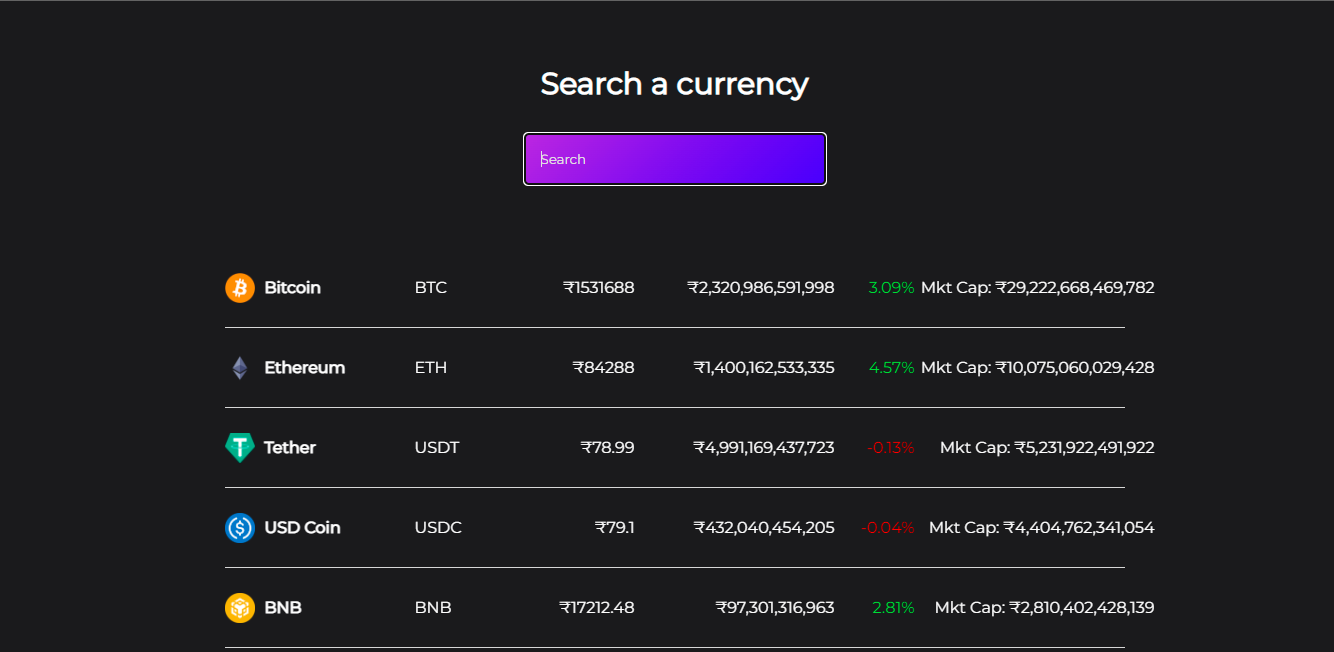Click the USD Coin blue icon
The width and height of the screenshot is (1334, 652).
(x=240, y=527)
